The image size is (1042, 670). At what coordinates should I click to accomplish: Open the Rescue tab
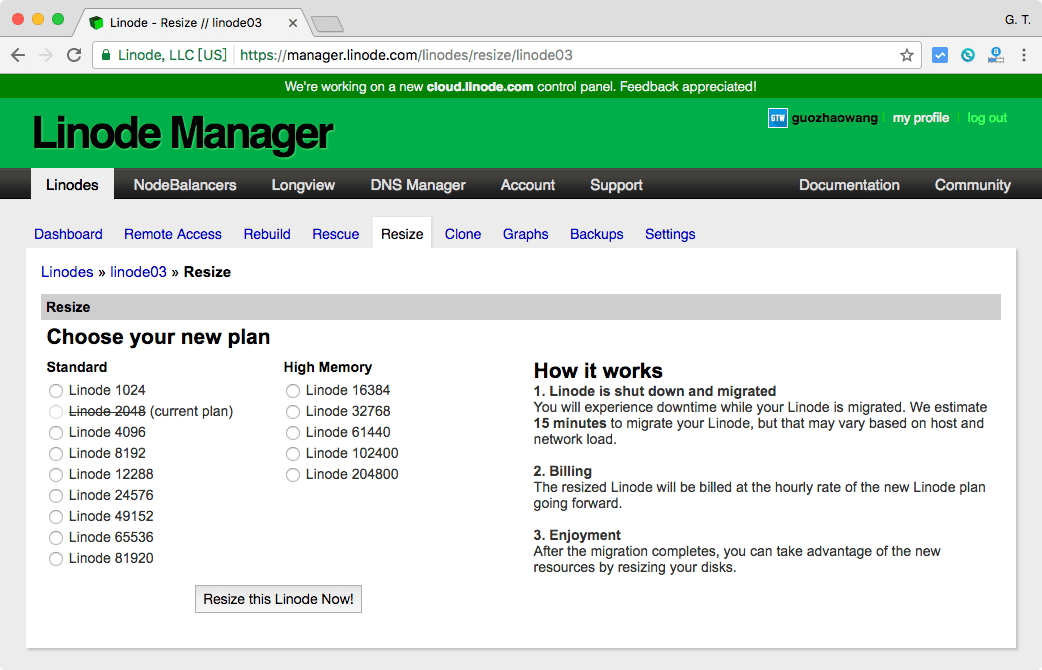point(335,234)
